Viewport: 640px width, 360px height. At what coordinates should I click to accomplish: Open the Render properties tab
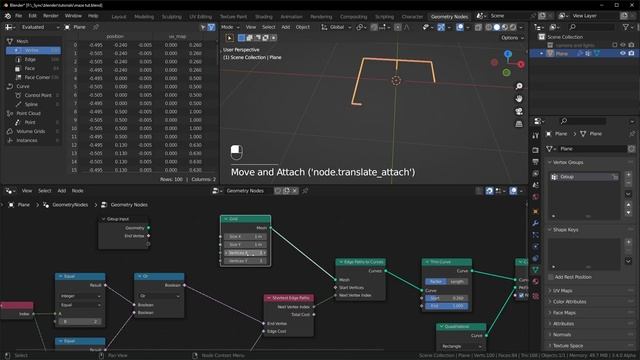click(x=536, y=150)
